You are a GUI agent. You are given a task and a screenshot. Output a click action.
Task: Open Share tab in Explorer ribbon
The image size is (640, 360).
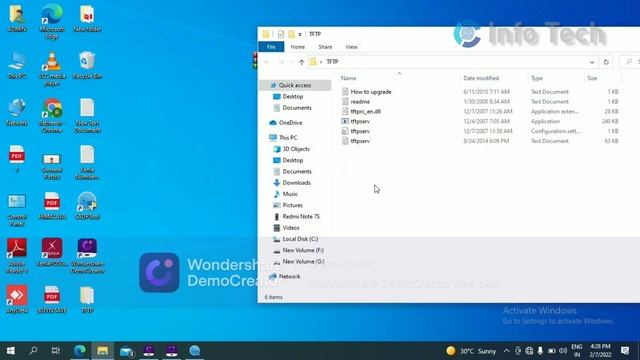point(325,47)
